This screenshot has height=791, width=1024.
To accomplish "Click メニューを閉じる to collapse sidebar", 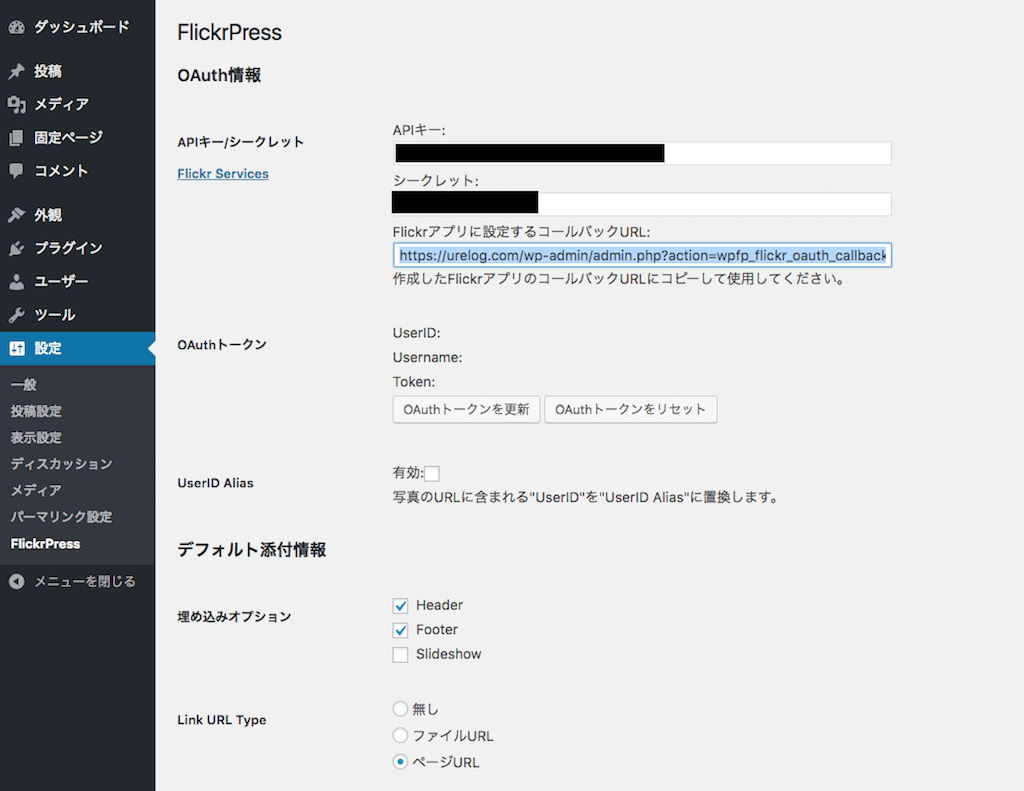I will click(85, 581).
